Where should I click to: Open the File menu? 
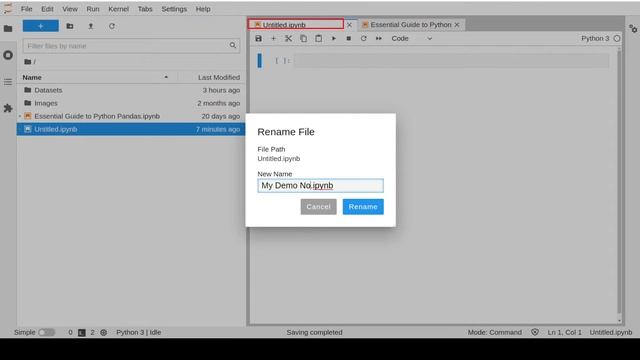(27, 9)
